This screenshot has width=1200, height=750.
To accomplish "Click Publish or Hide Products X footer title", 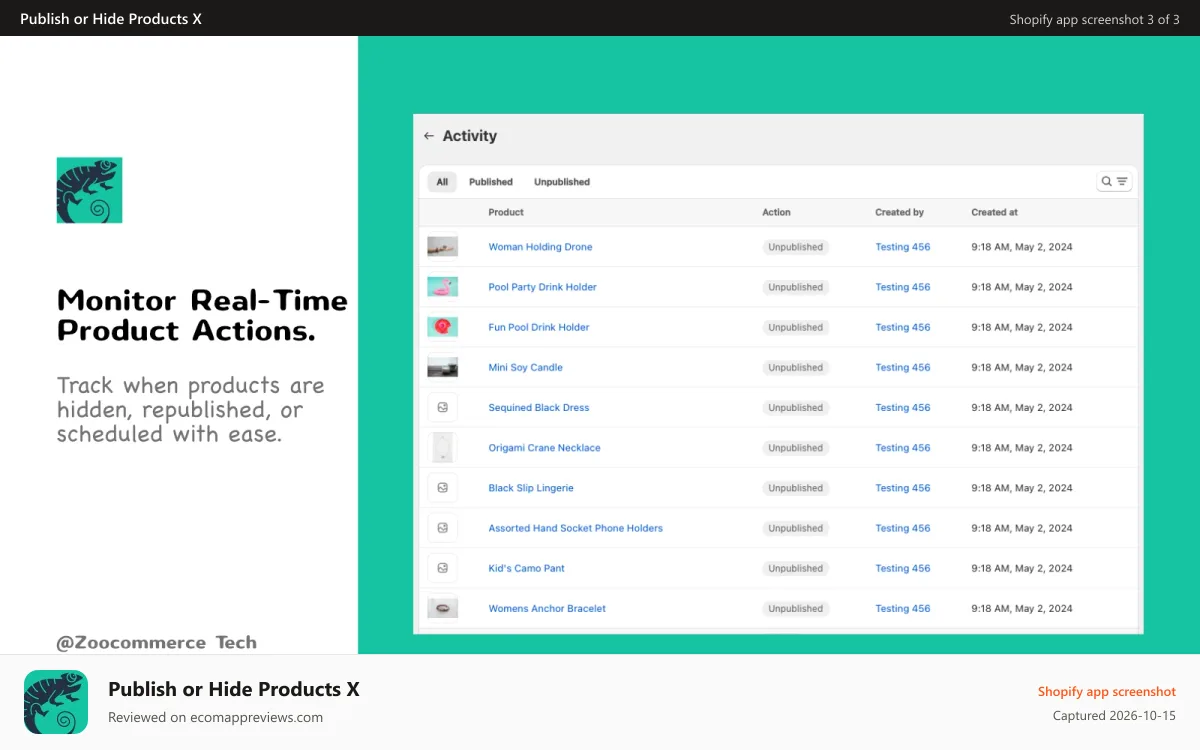I will tap(234, 689).
